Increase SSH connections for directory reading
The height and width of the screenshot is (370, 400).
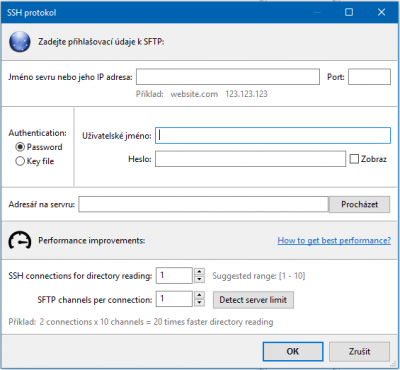point(199,271)
